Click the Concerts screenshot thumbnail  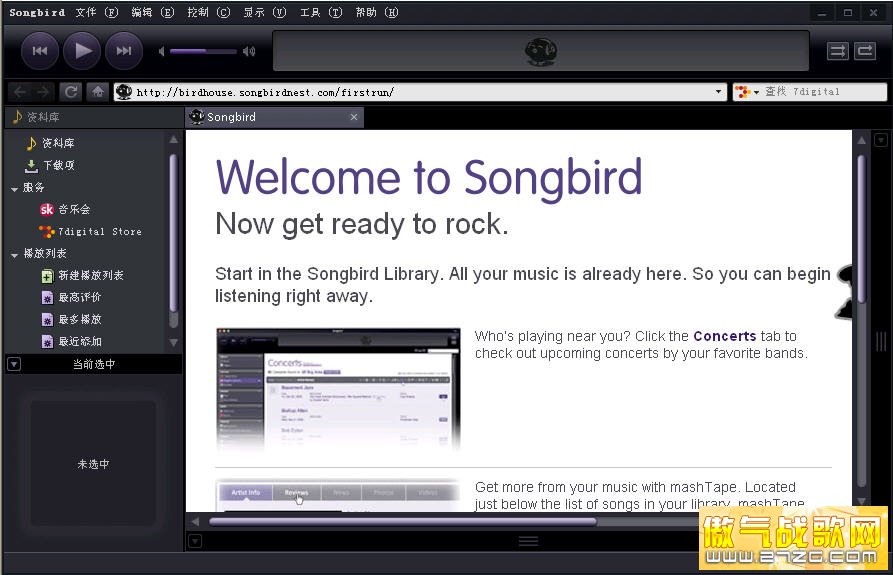(x=338, y=389)
